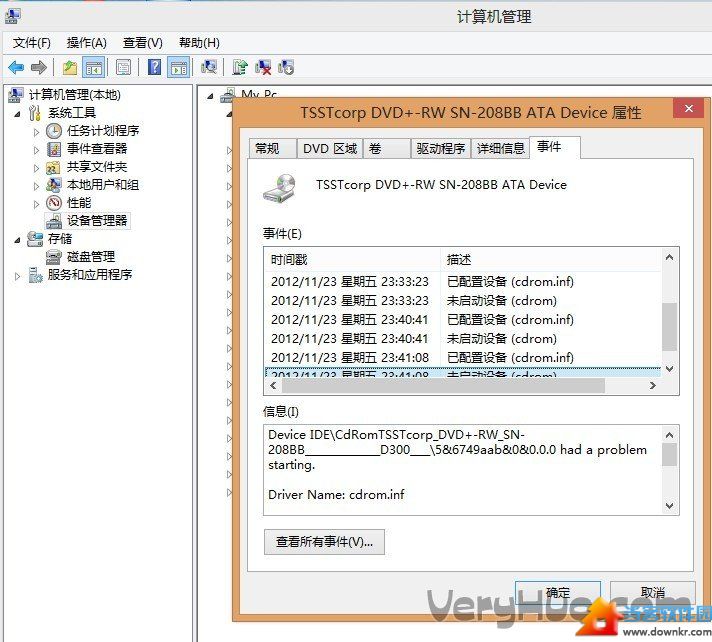The height and width of the screenshot is (642, 712).
Task: Click the 确定 button
Action: coord(558,592)
